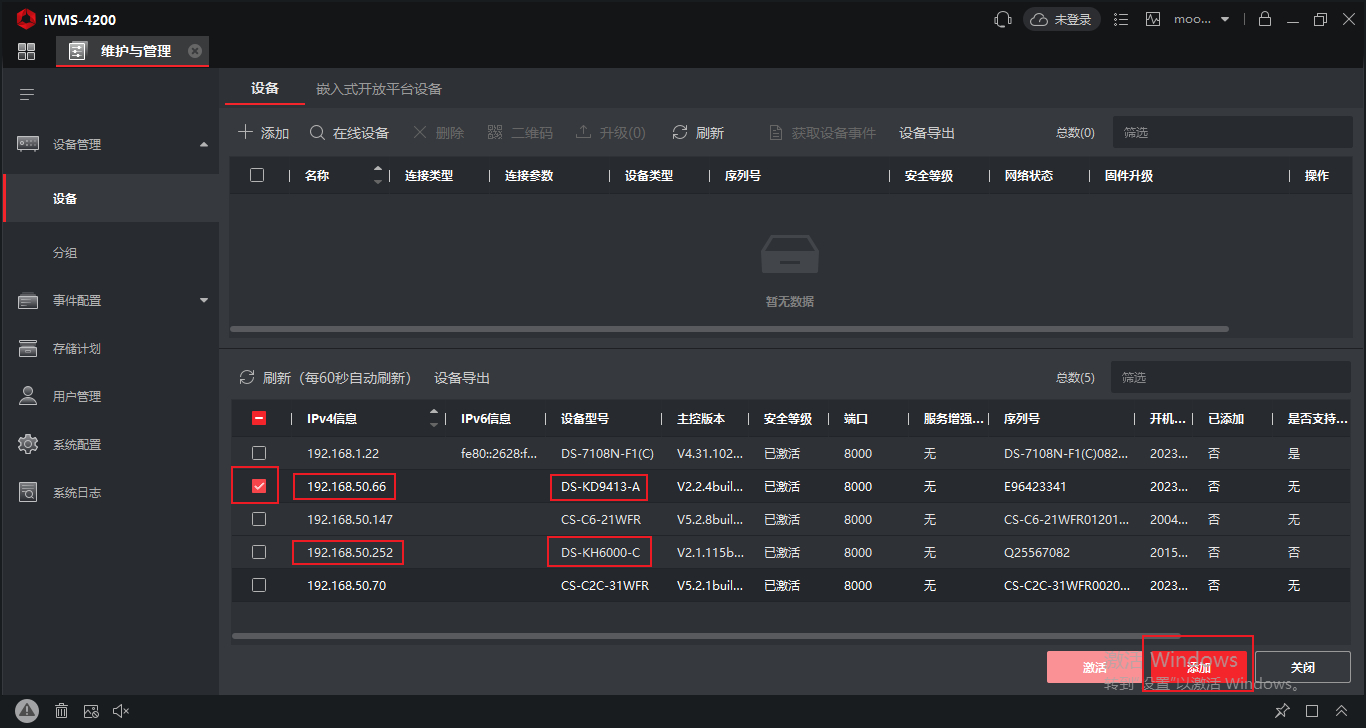Image resolution: width=1366 pixels, height=728 pixels.
Task: Switch to the 设备 tab
Action: 265,88
